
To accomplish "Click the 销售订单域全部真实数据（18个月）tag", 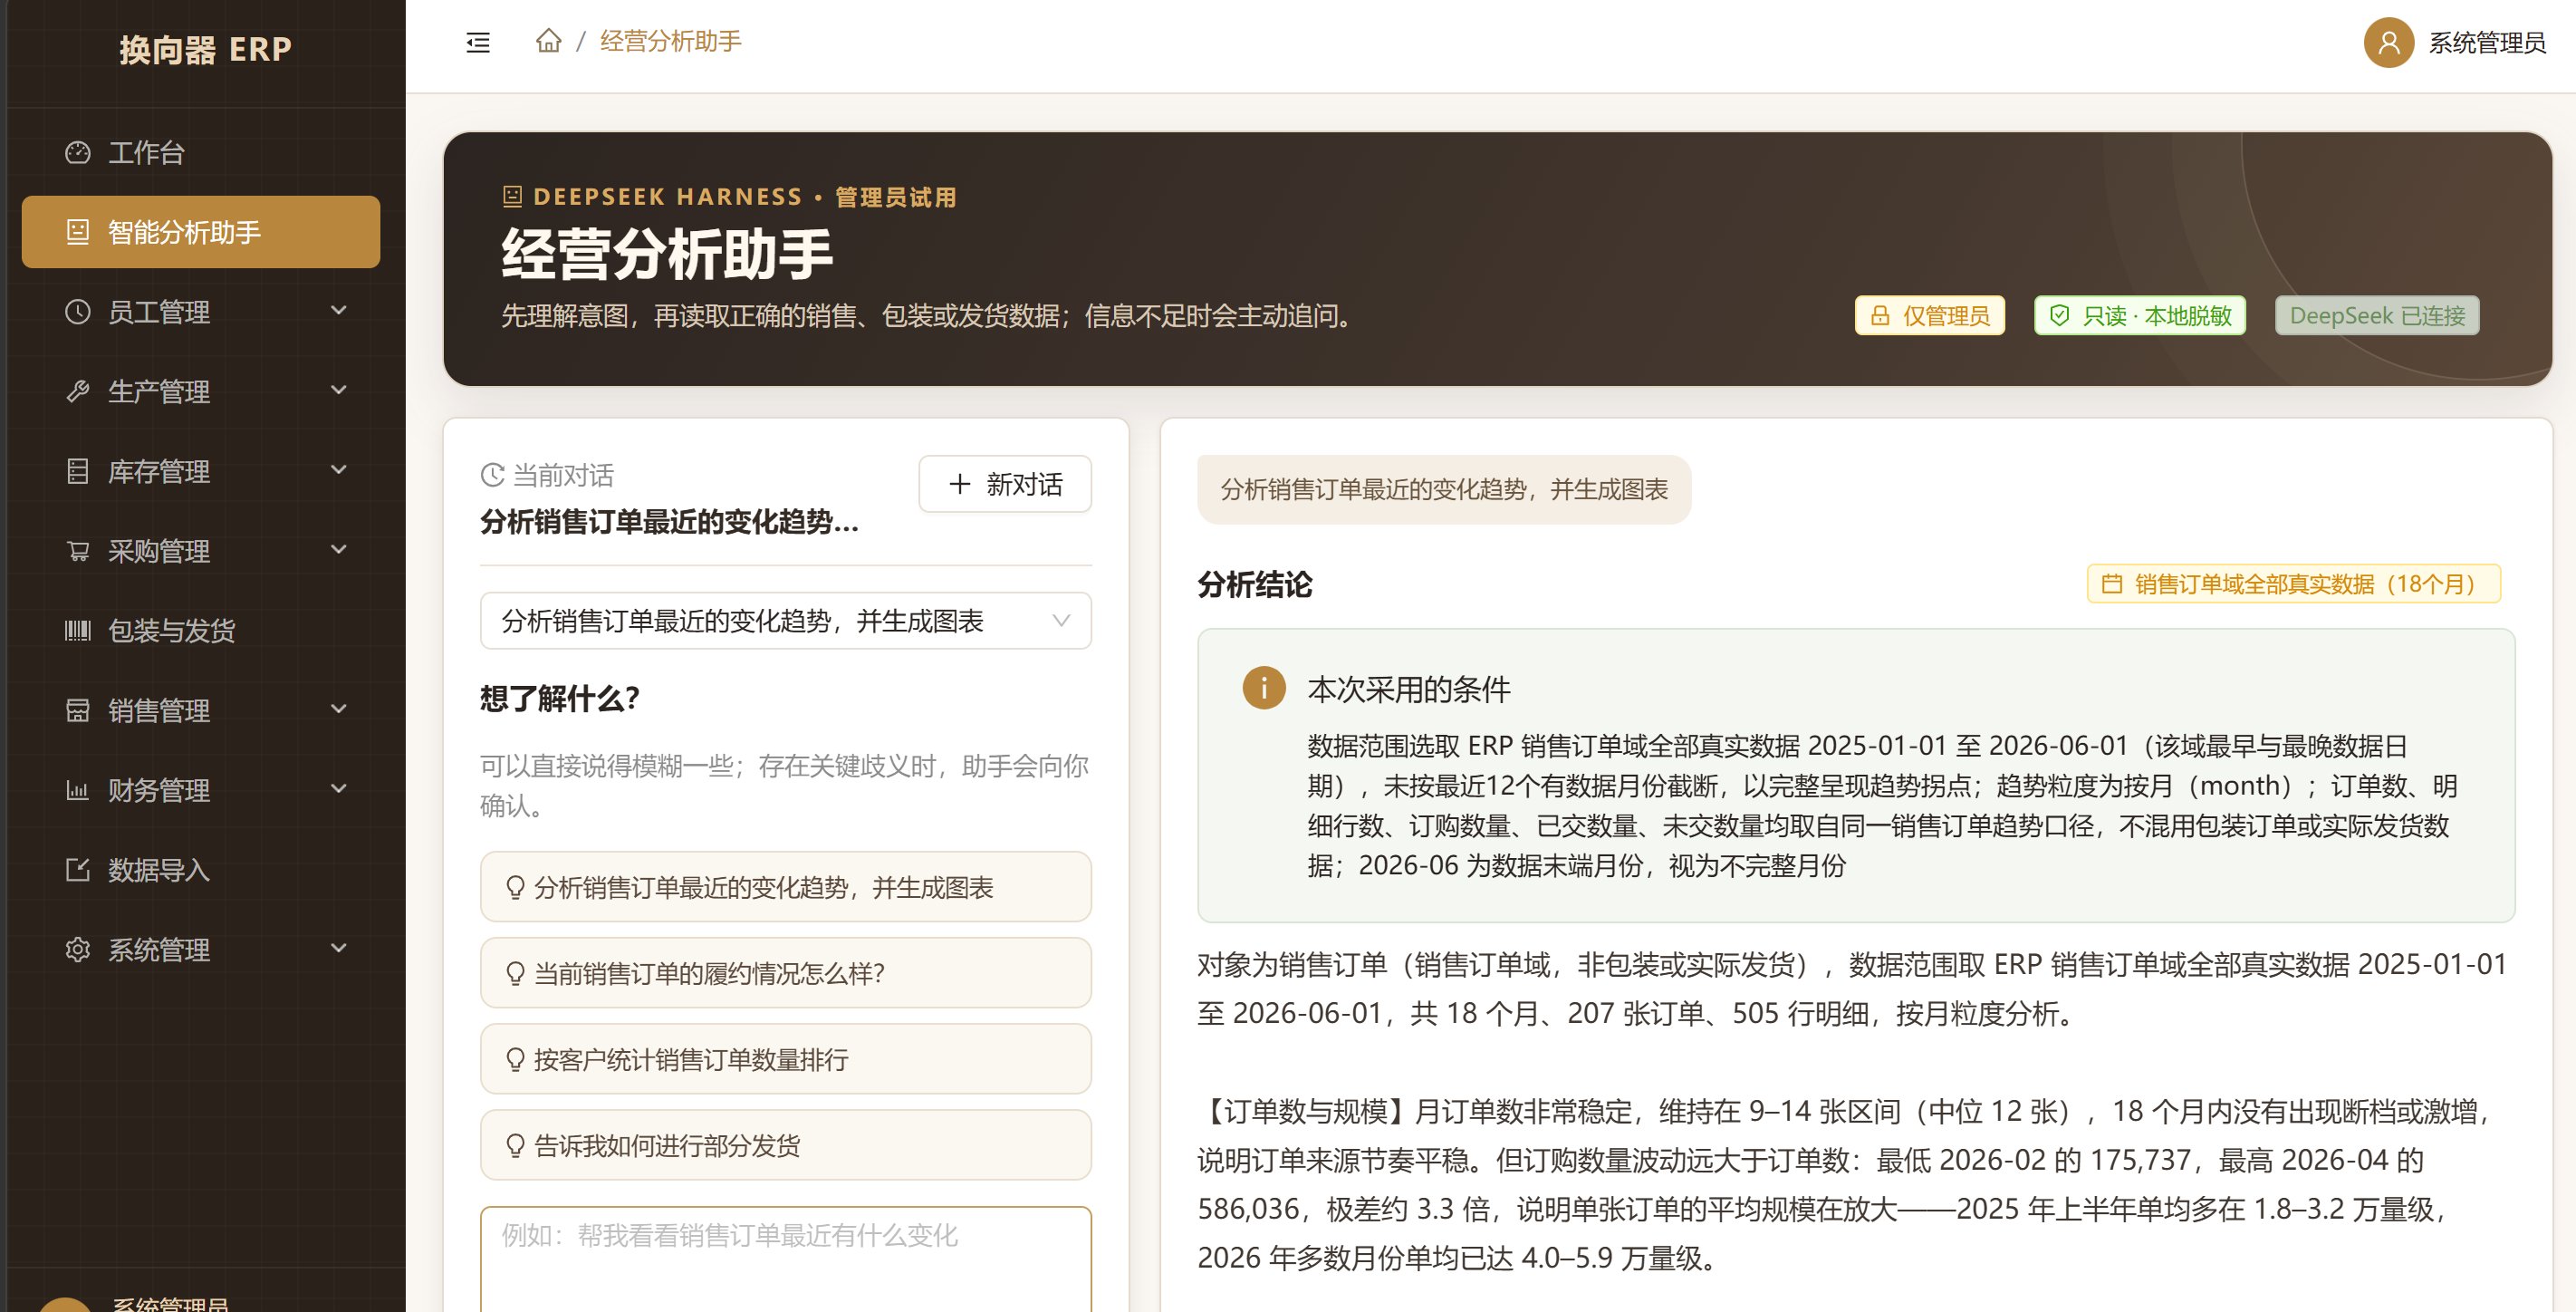I will 2293,584.
